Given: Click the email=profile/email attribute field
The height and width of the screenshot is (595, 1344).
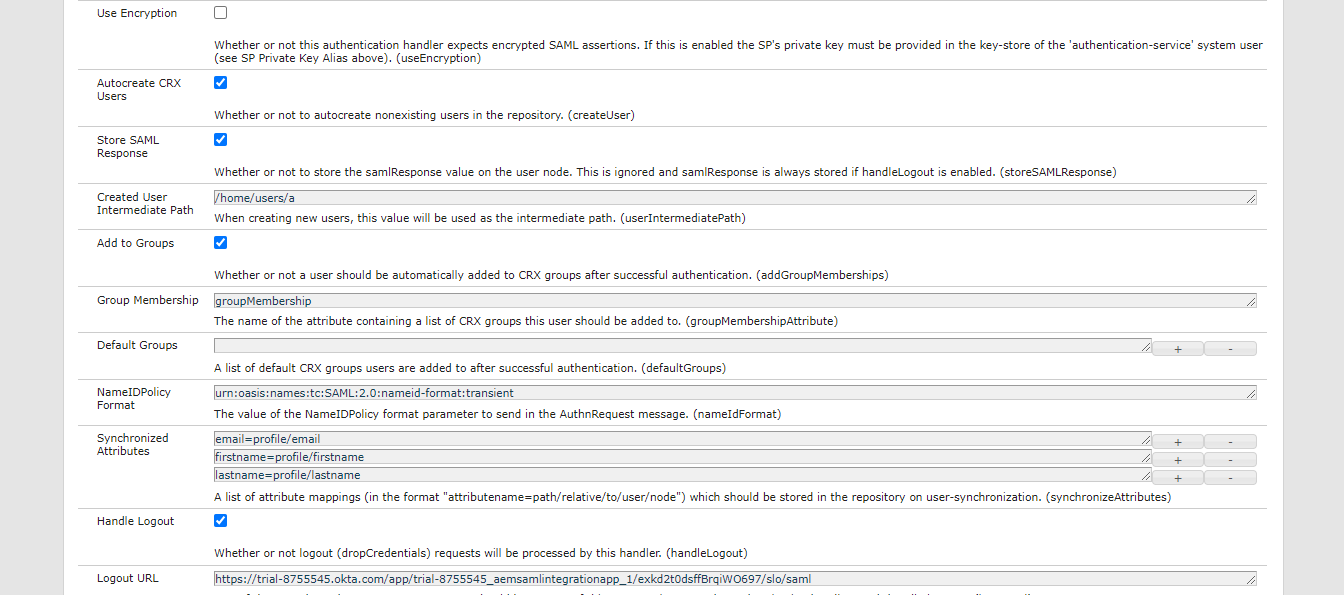Looking at the screenshot, I should (x=600, y=438).
